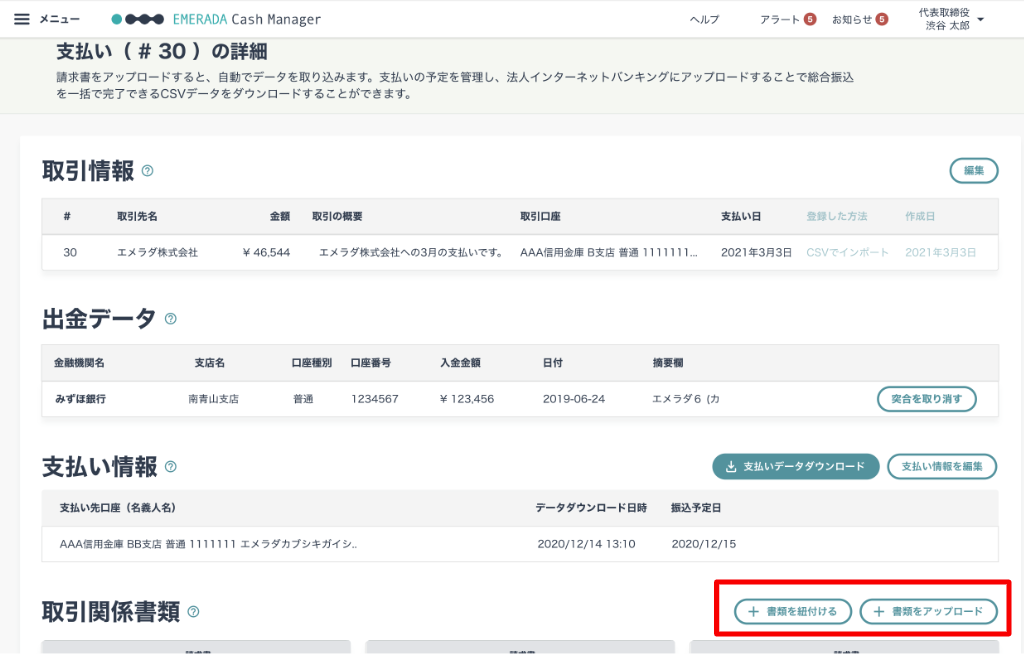
Task: Open the hamburger メニュー icon
Action: tap(22, 19)
